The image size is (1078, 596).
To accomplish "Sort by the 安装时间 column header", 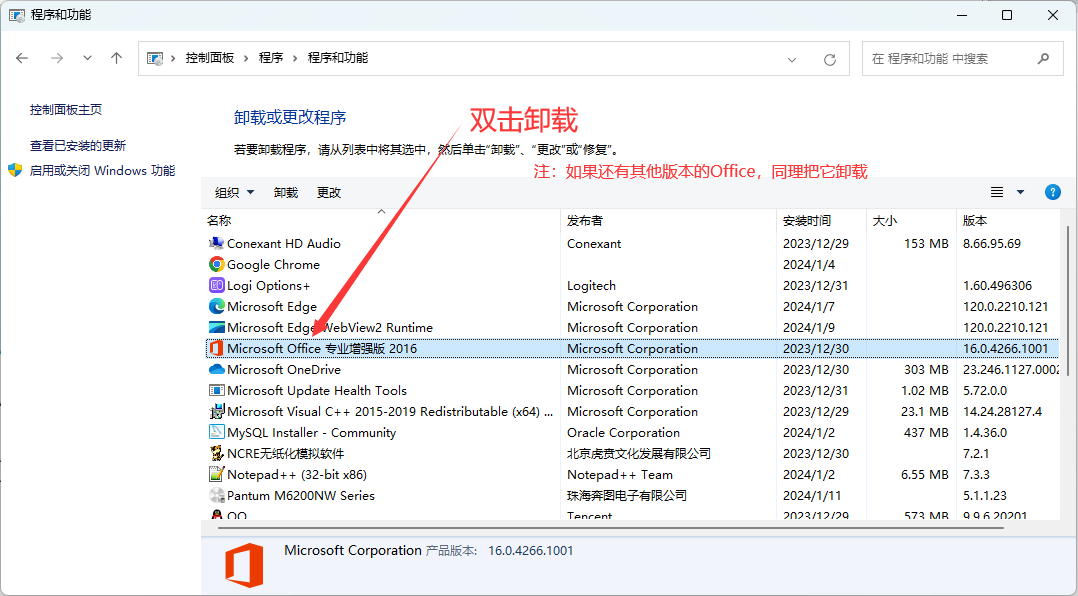I will tap(807, 221).
